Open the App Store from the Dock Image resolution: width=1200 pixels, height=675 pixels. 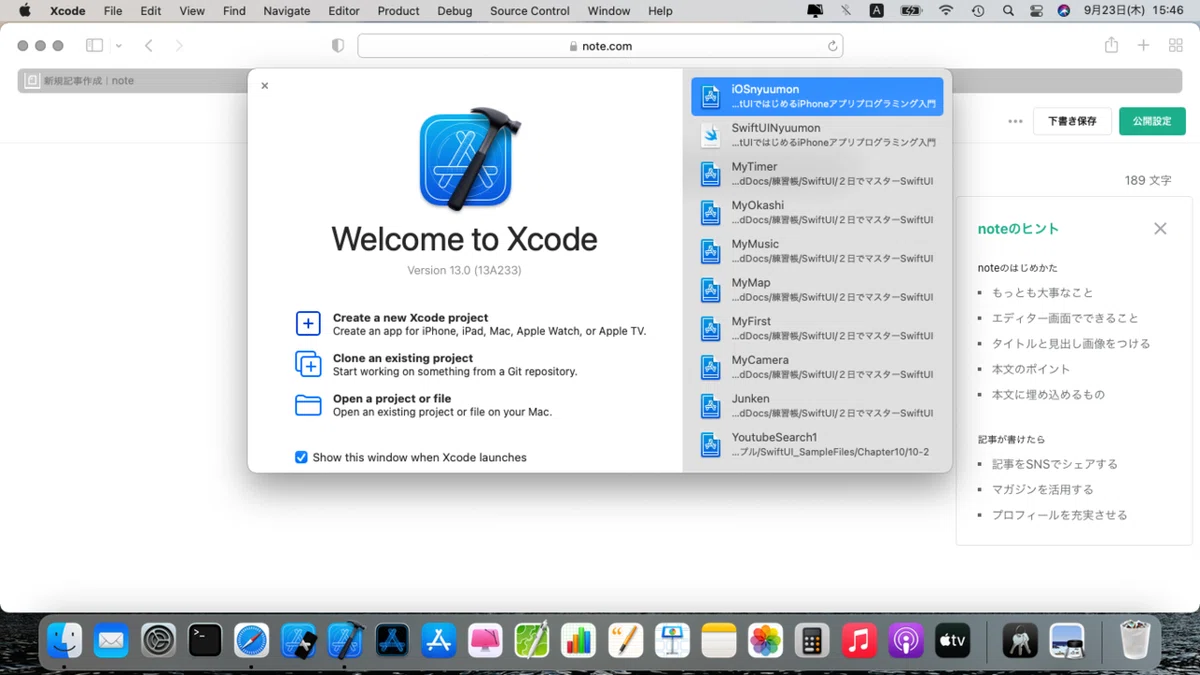439,640
